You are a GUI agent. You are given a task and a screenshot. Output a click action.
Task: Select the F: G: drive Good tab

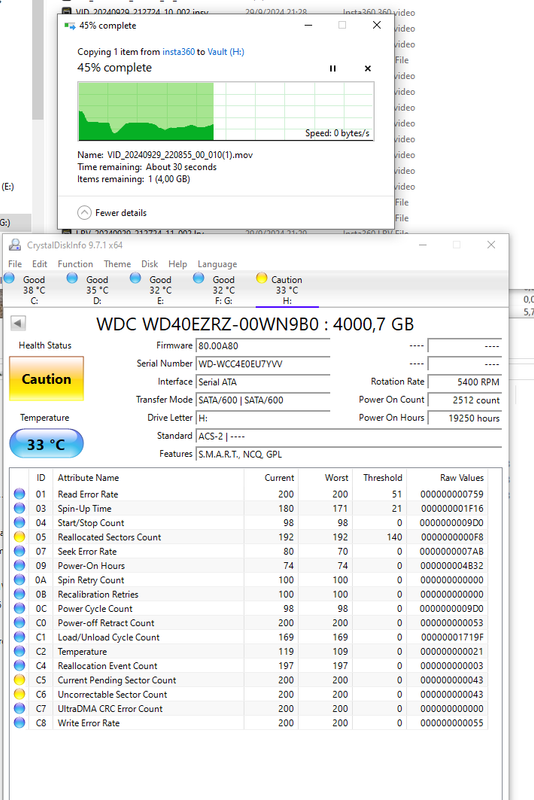tap(221, 290)
